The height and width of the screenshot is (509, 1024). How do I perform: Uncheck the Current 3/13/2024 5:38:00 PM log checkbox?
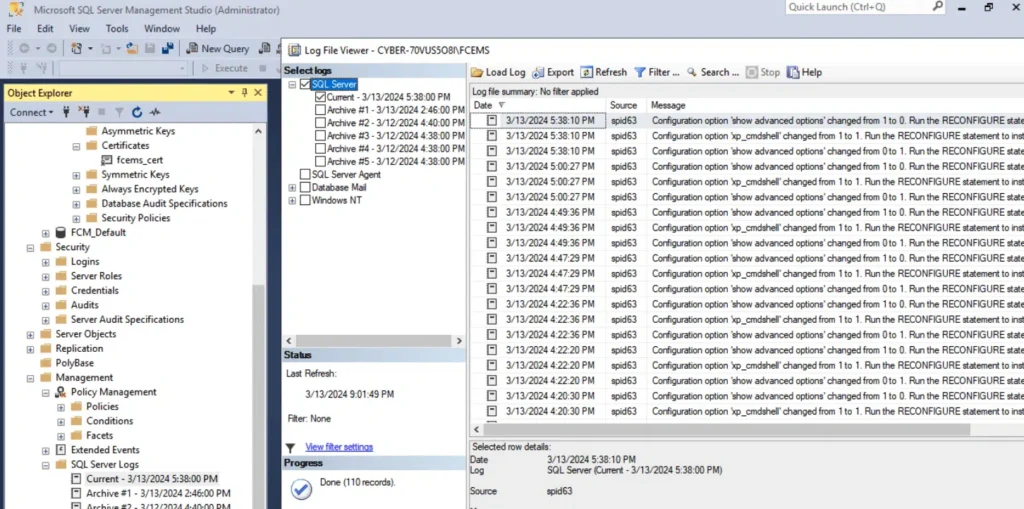coord(320,97)
